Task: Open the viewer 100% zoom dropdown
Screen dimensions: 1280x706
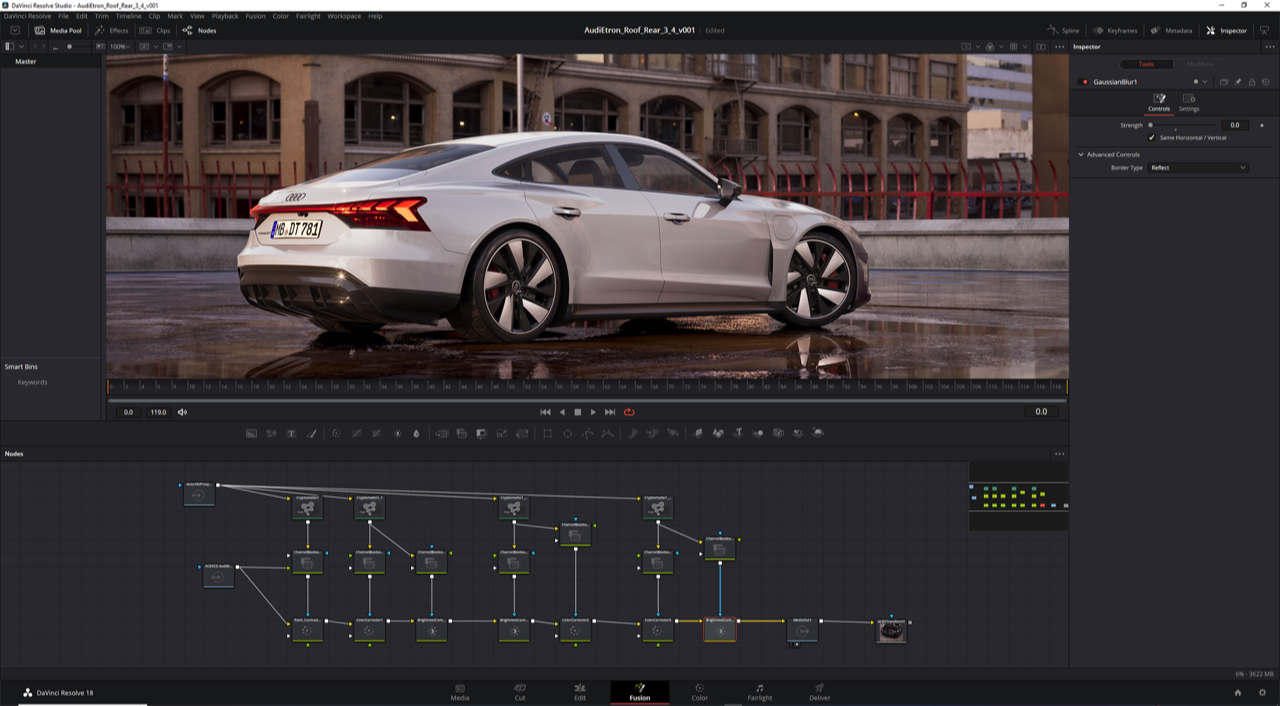Action: pos(118,46)
